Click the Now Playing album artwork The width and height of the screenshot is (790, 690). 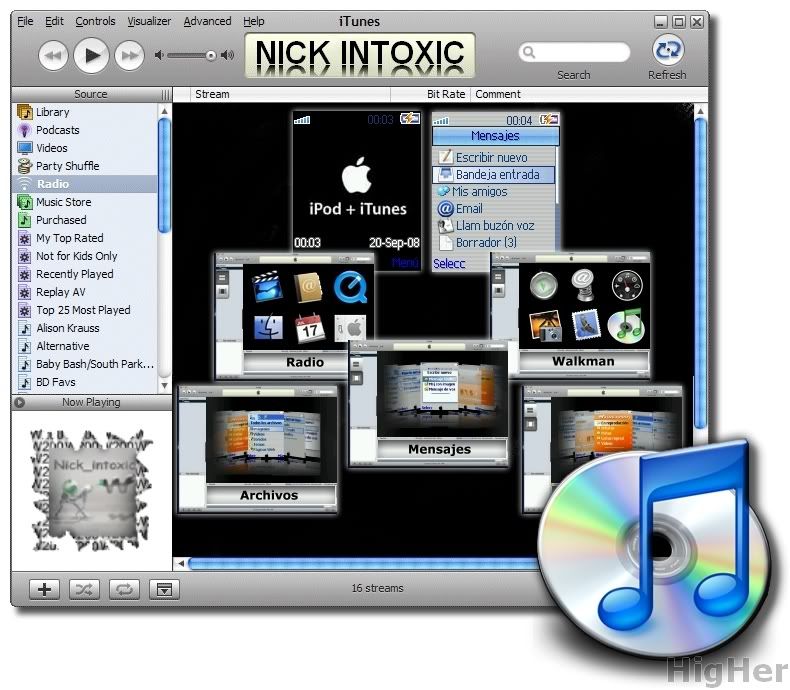(92, 490)
